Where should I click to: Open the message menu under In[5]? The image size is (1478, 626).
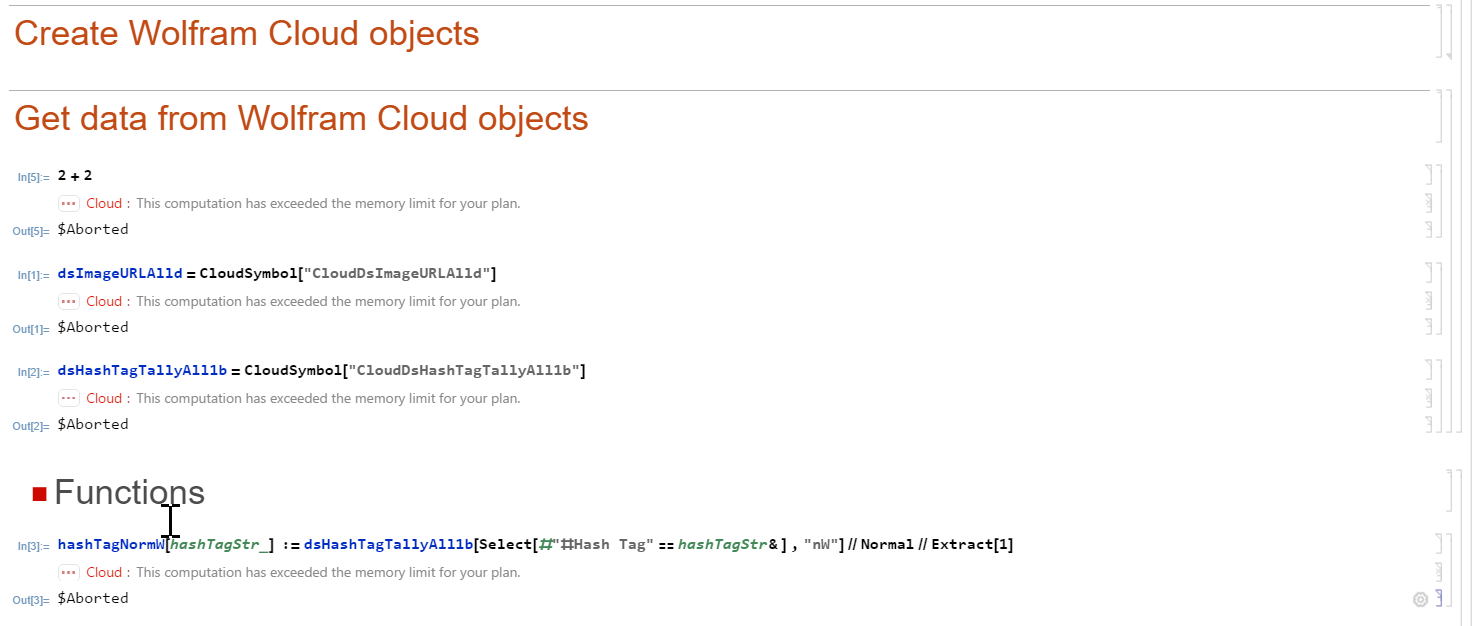tap(69, 203)
